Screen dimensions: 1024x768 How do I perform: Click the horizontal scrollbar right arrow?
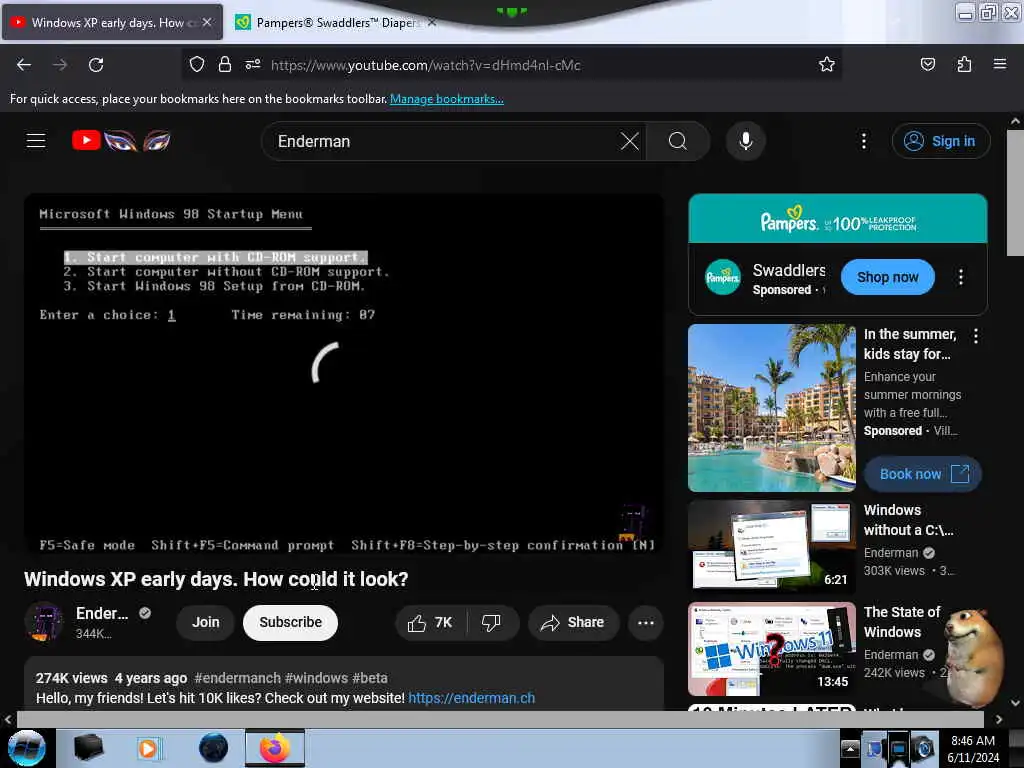point(999,719)
